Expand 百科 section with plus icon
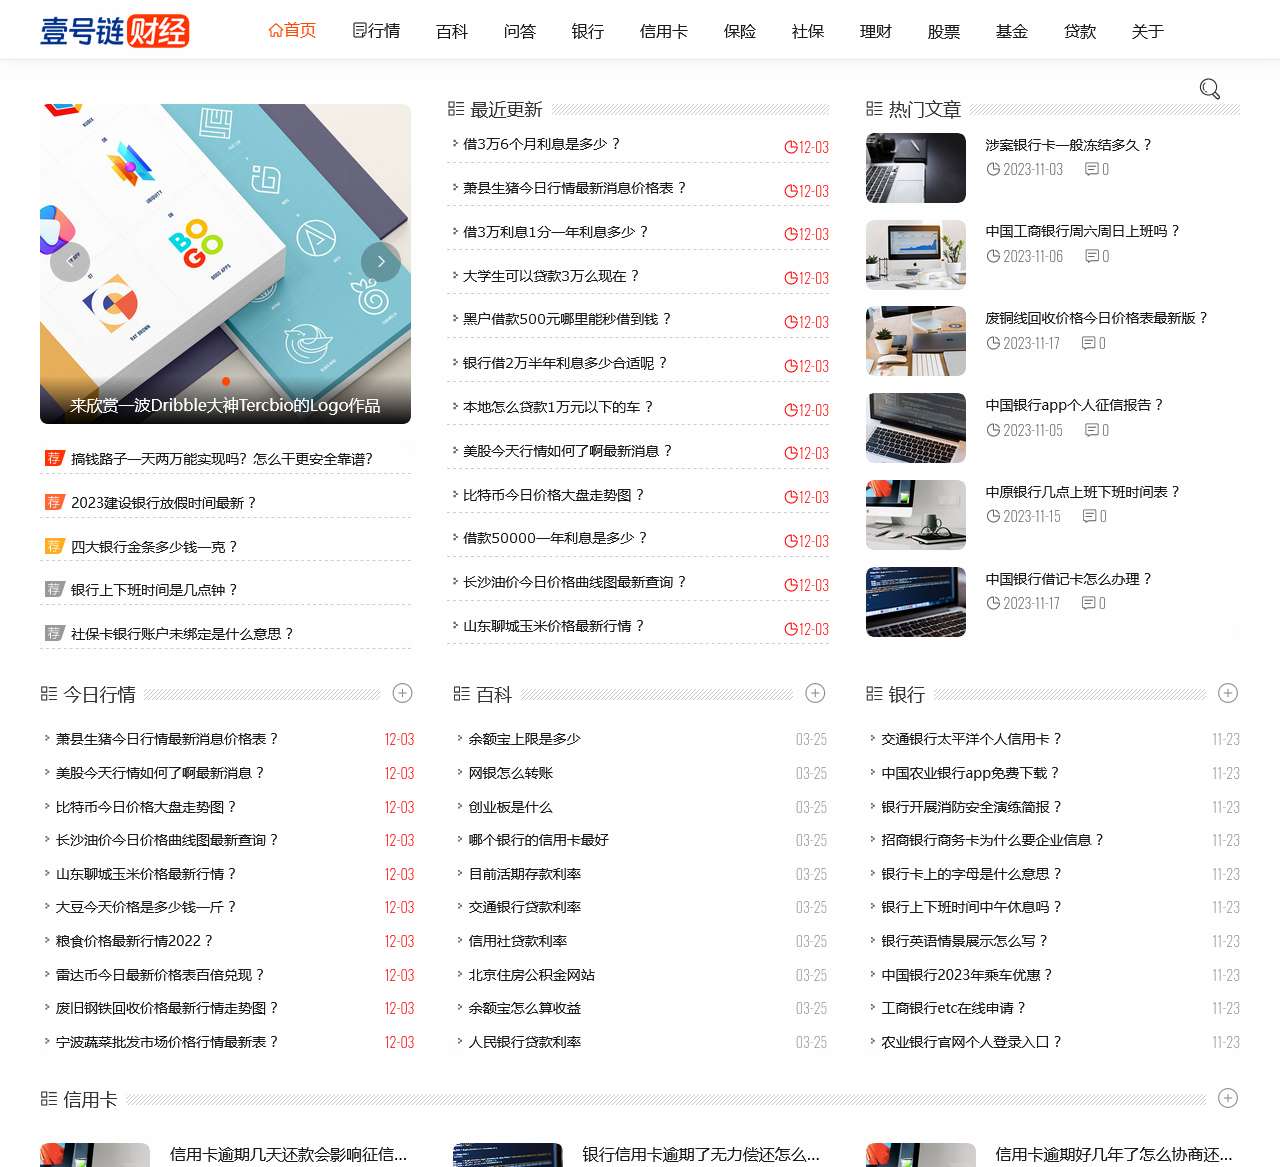 (815, 693)
